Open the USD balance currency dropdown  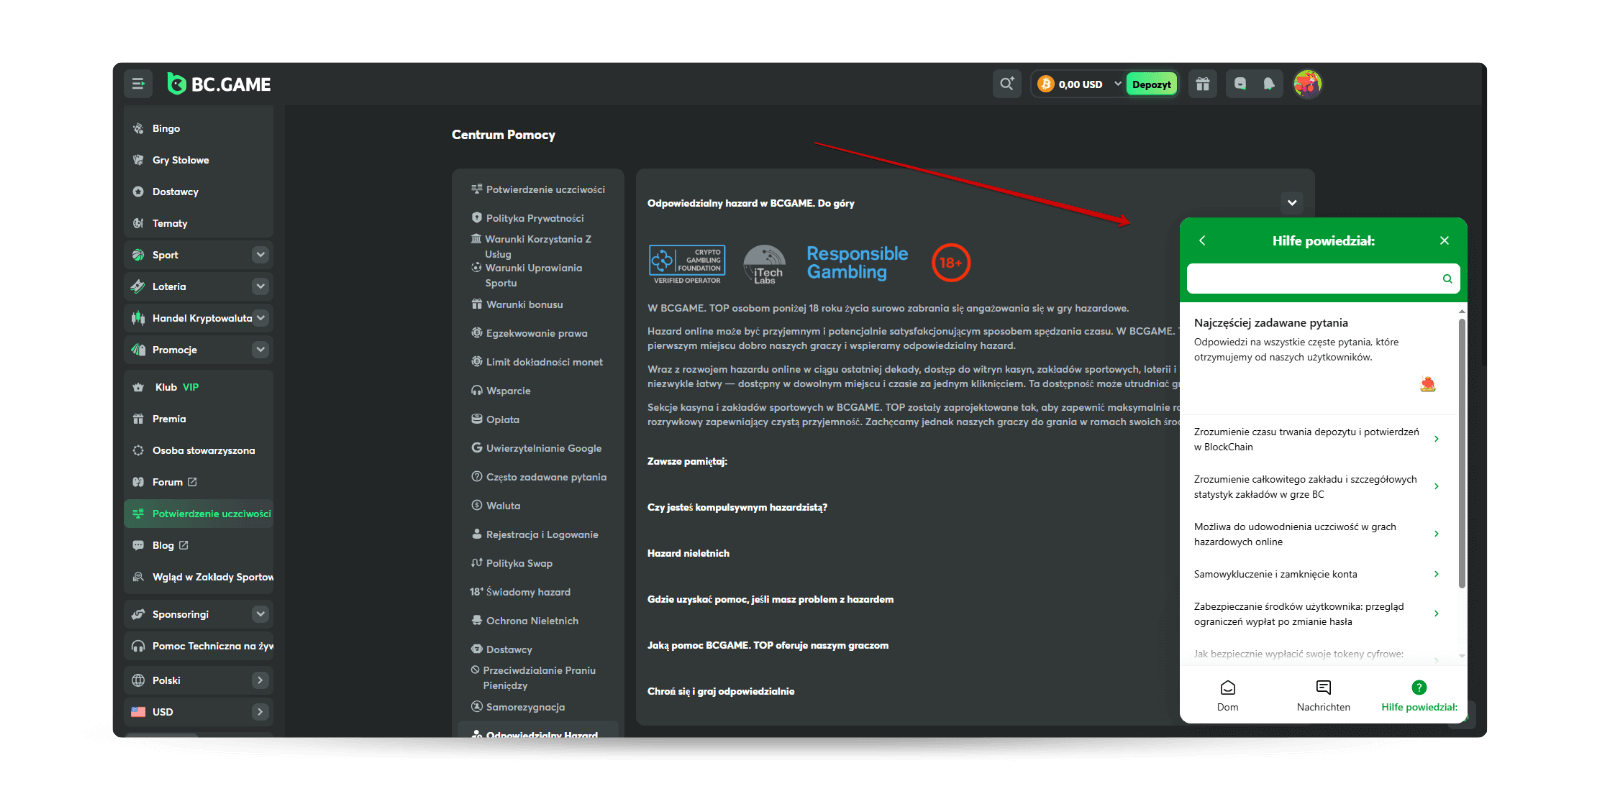point(1079,84)
